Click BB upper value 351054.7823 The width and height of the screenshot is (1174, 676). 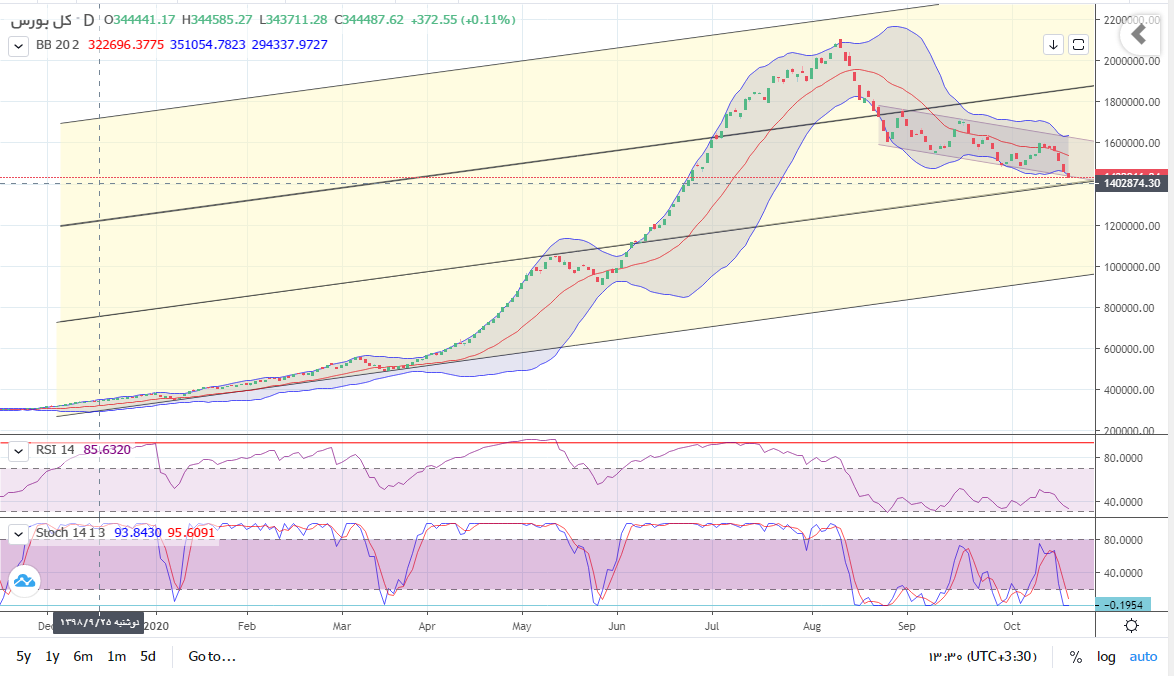point(207,45)
